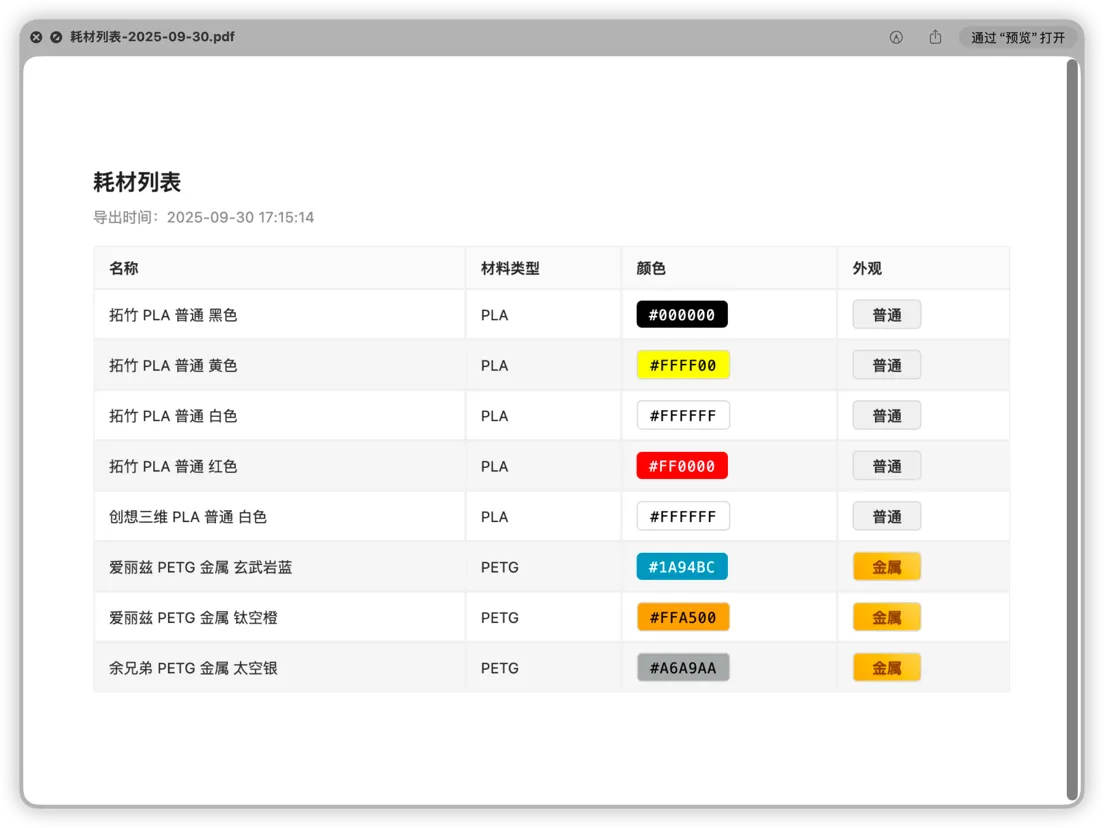Click the 普通 badge in 黑色 row
The height and width of the screenshot is (828, 1104).
point(886,315)
